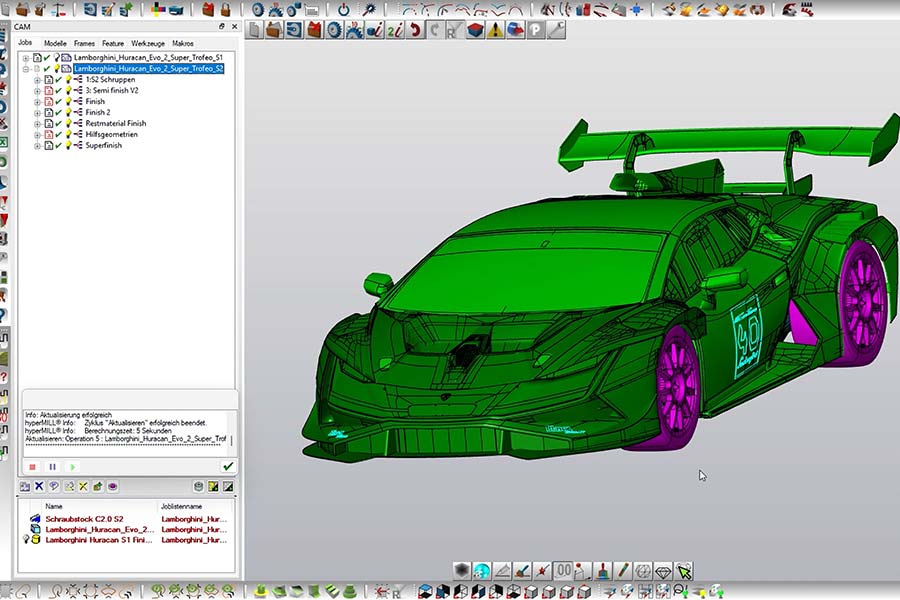Open the Feature tab
900x600 pixels.
113,43
